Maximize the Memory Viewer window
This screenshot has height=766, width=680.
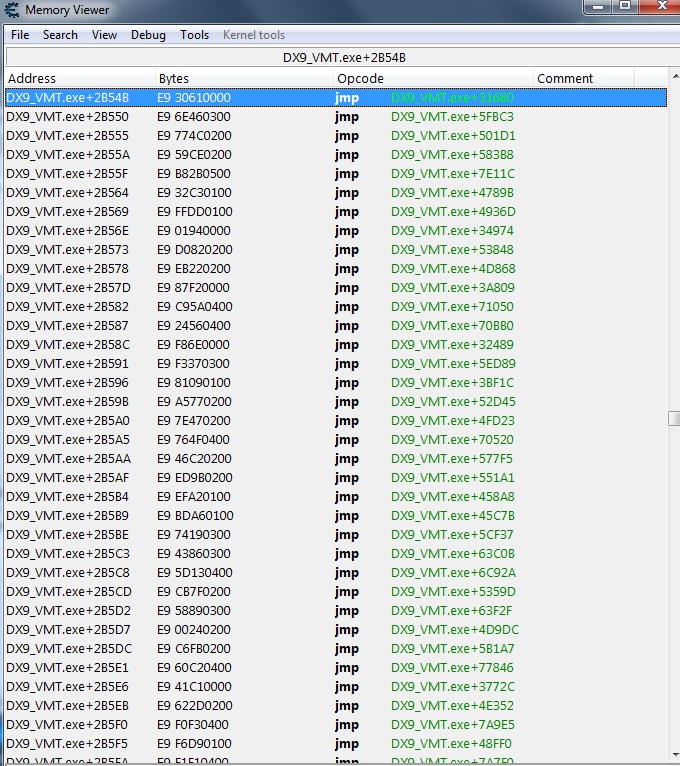(626, 6)
